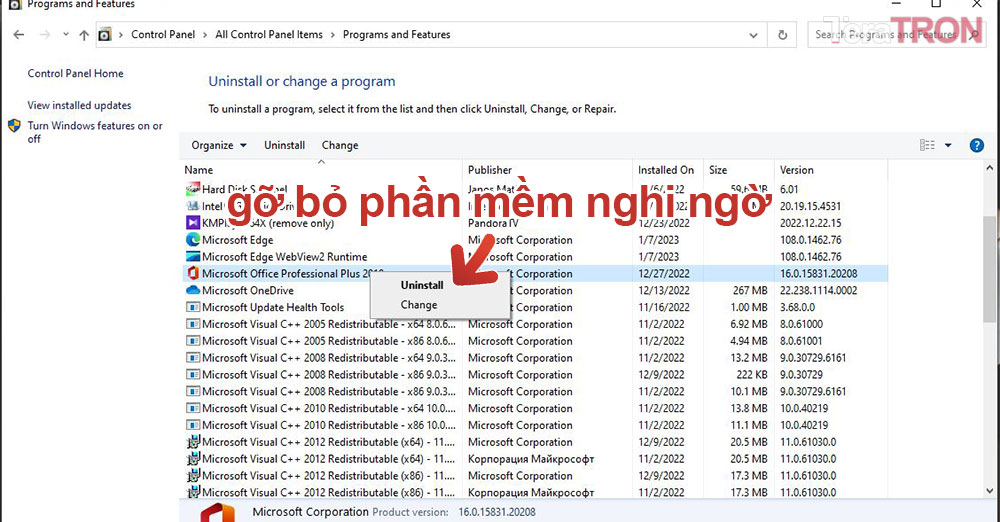The image size is (1000, 522).
Task: Expand the chevron after All Control Panel Items
Action: click(x=332, y=34)
